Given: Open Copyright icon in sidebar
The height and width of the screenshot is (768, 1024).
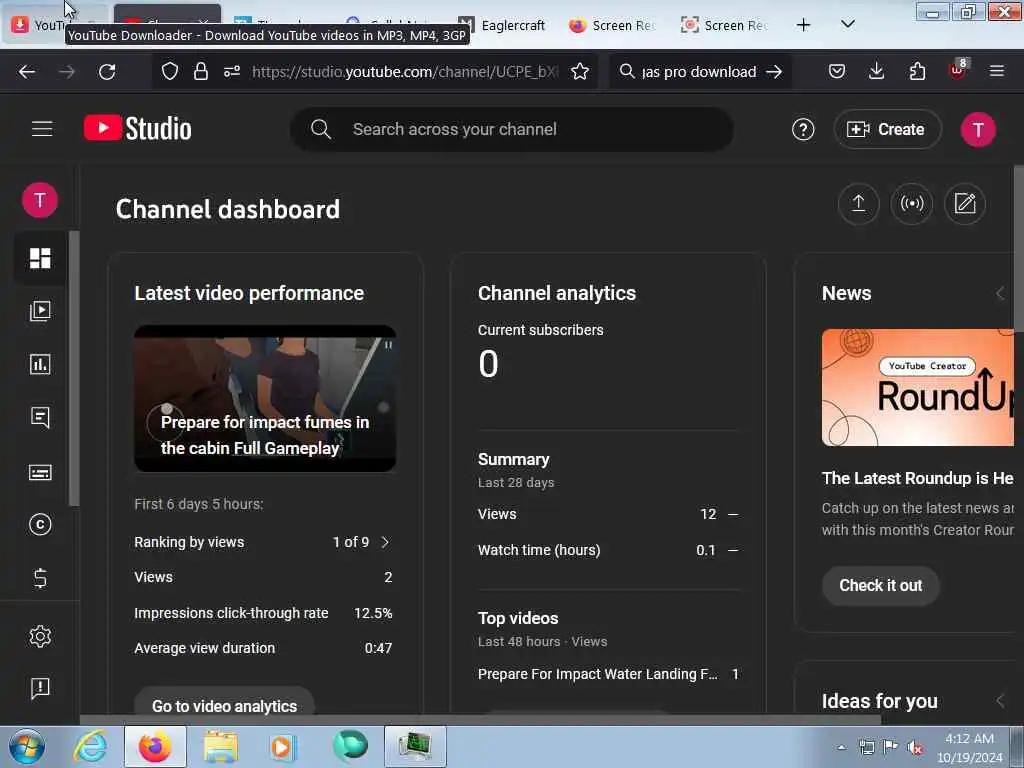Looking at the screenshot, I should [x=40, y=524].
